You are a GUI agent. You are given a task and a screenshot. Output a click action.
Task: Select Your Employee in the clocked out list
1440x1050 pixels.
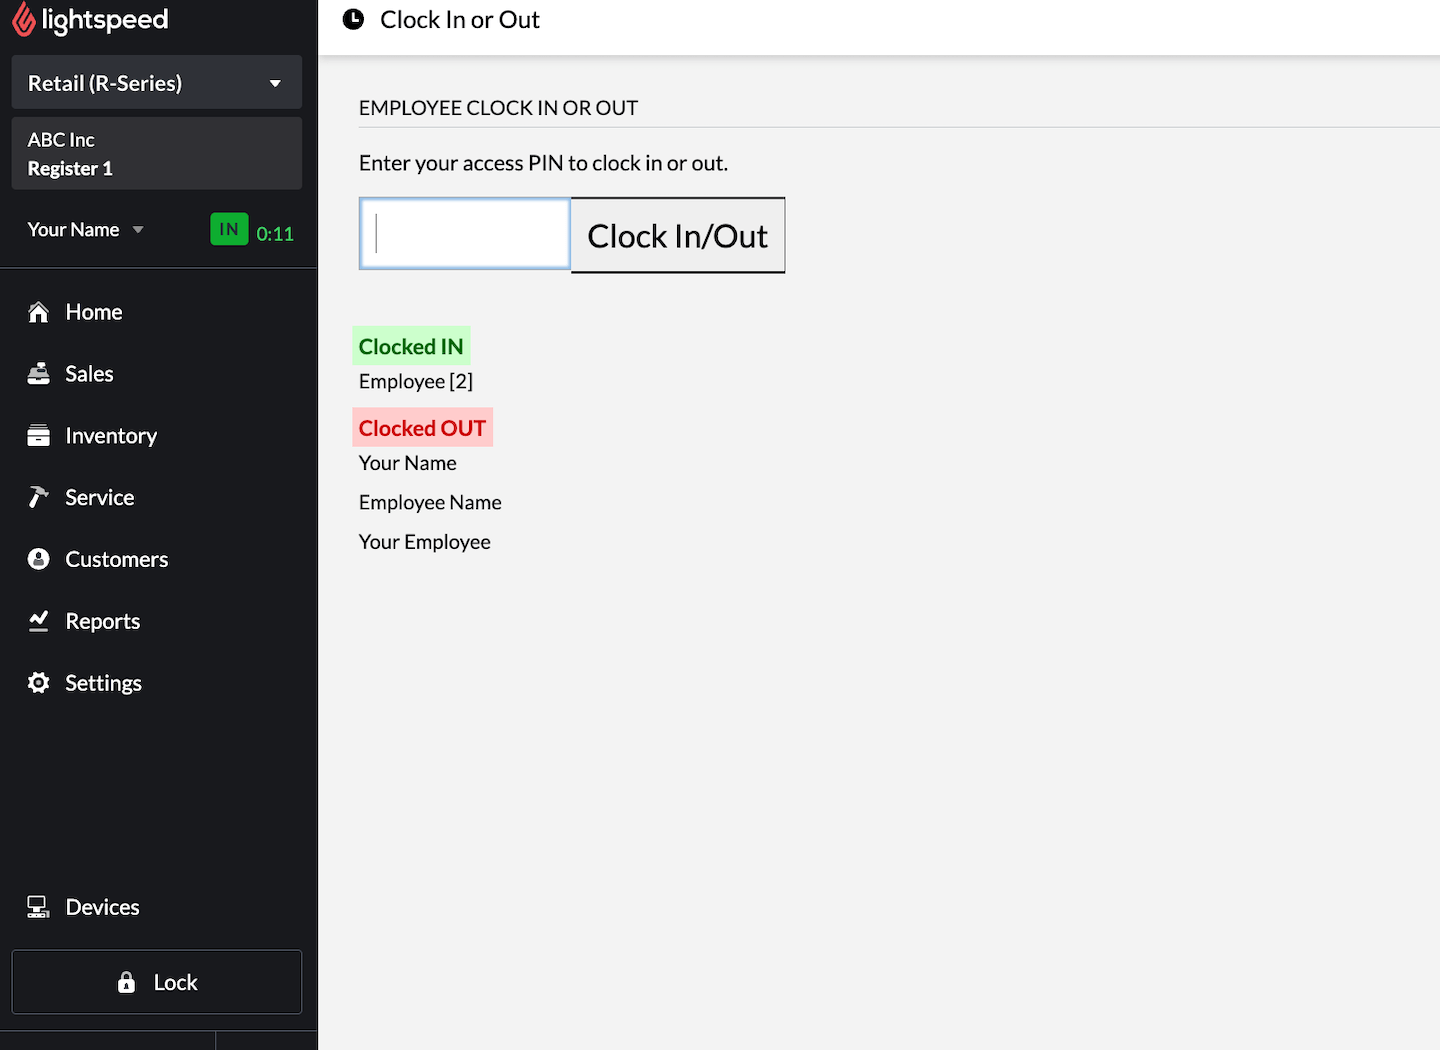point(425,542)
